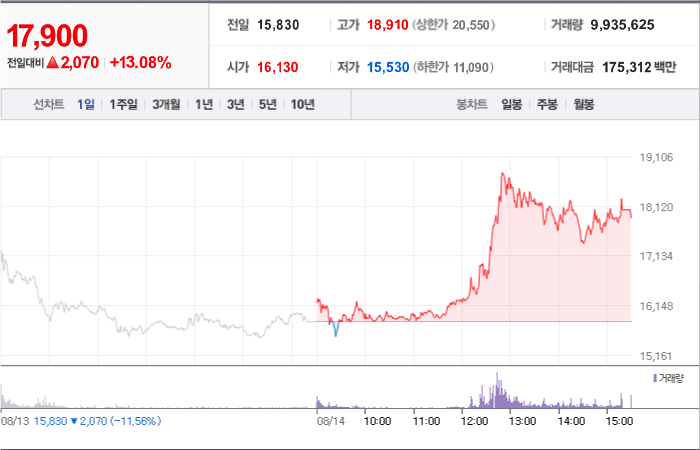700x450 pixels.
Task: Click the 19,106 y-axis label
Action: (656, 157)
